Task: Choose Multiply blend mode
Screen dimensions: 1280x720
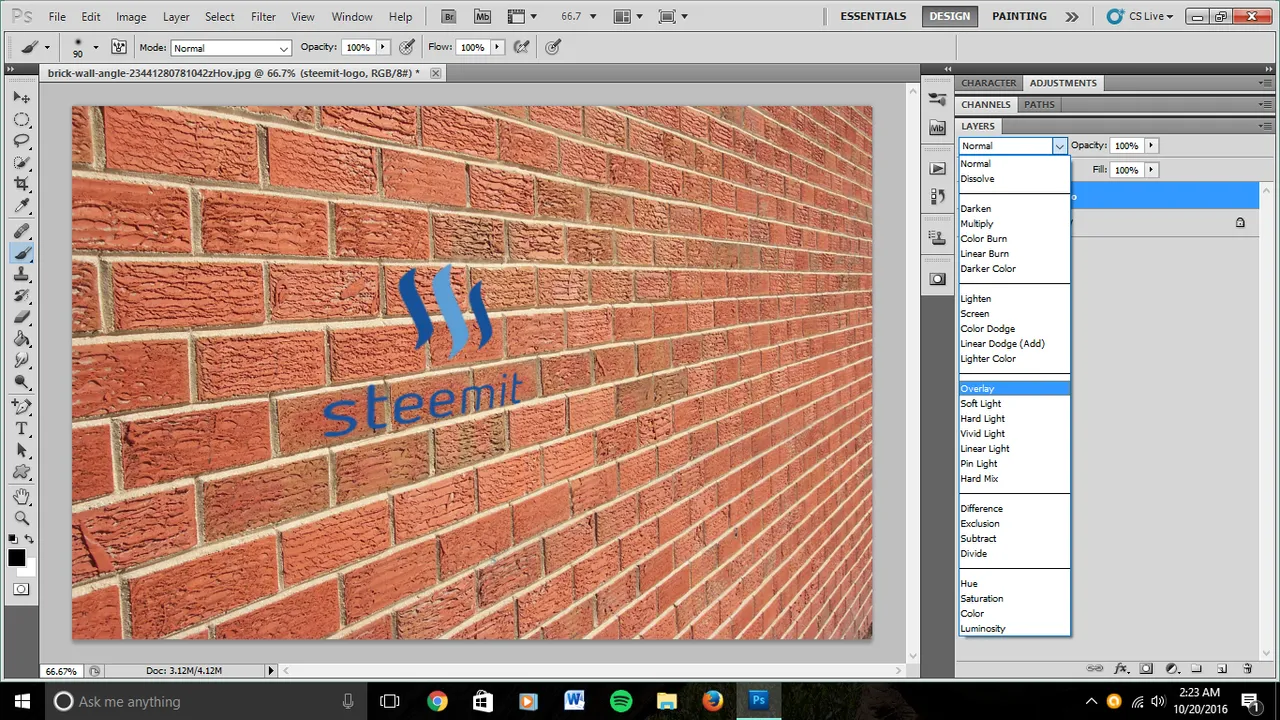Action: (1014, 224)
